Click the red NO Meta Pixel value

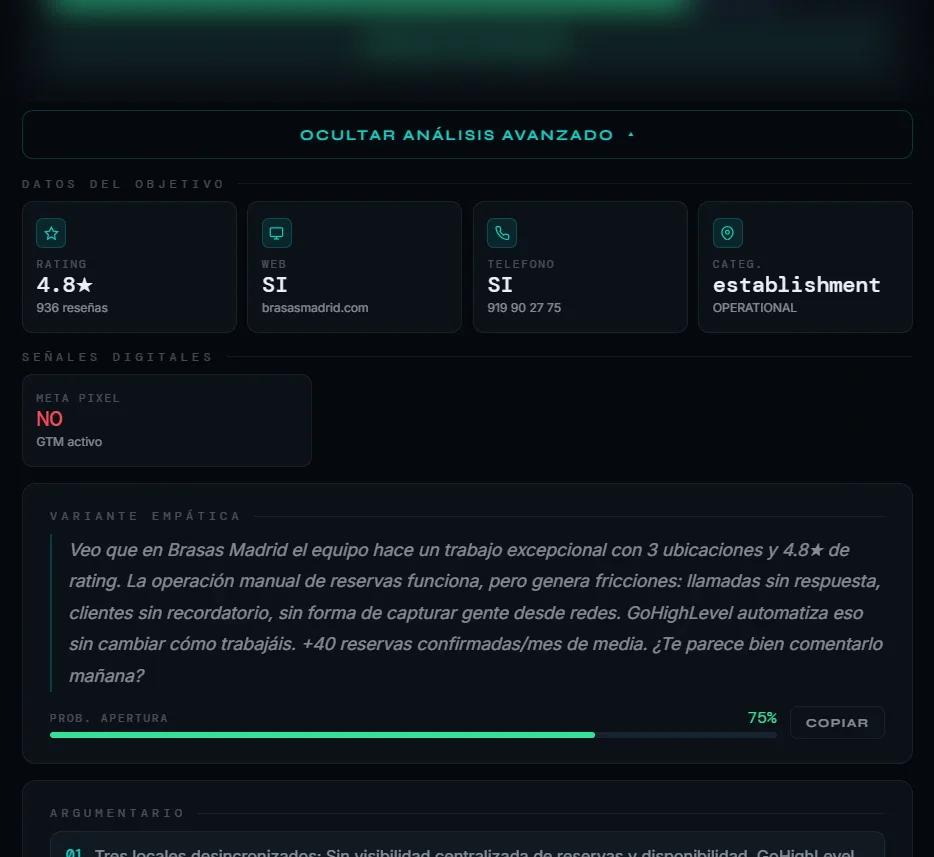pos(49,419)
